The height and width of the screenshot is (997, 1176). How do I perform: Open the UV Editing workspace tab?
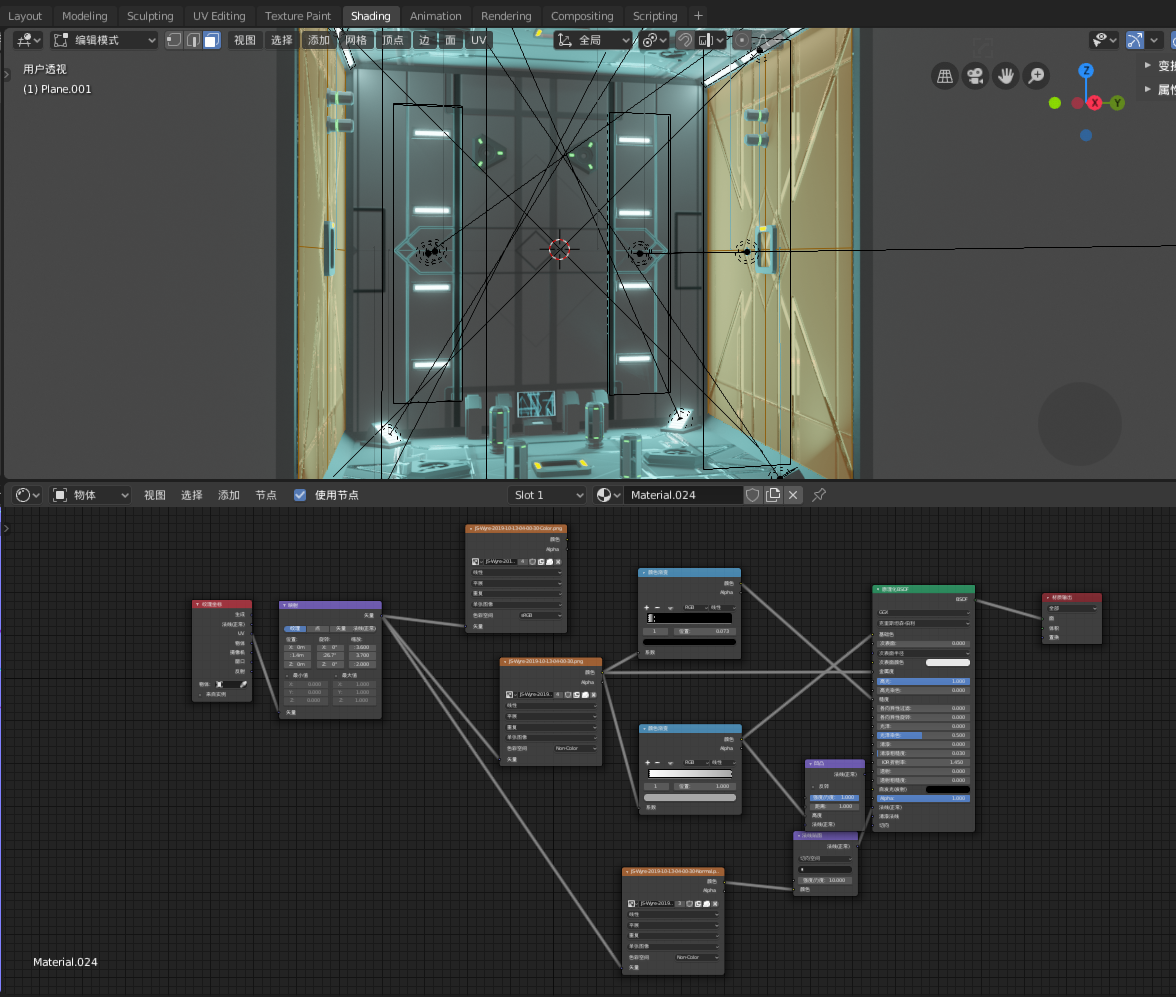coord(219,16)
